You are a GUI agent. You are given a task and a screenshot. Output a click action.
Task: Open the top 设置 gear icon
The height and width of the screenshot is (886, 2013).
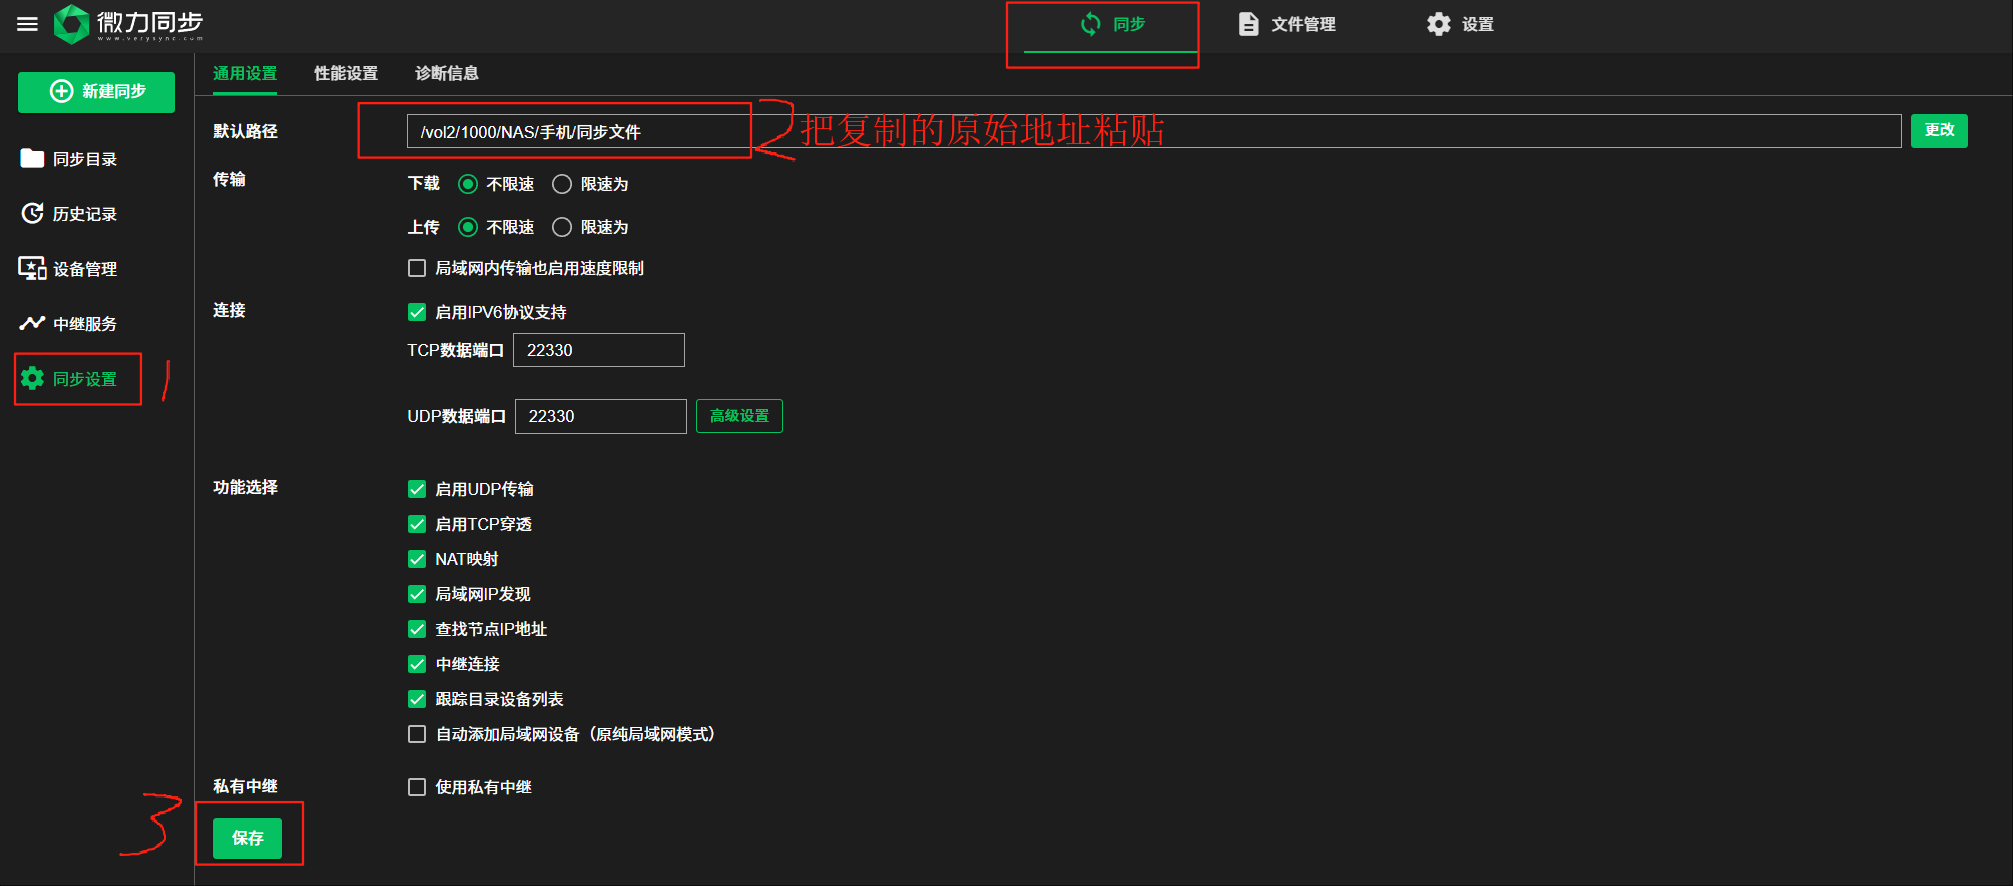[1438, 24]
